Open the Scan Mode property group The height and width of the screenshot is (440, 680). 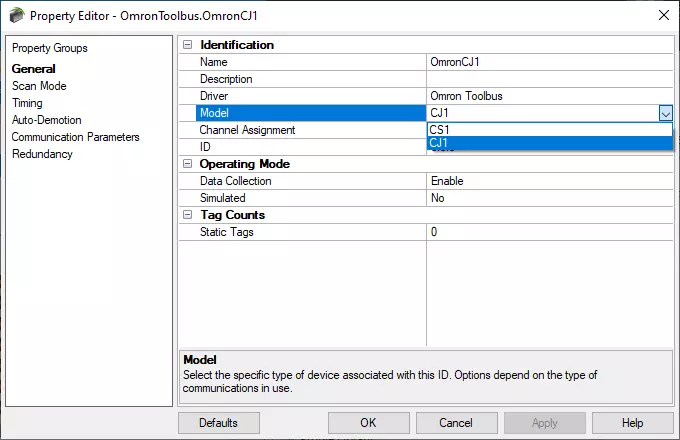pos(39,86)
